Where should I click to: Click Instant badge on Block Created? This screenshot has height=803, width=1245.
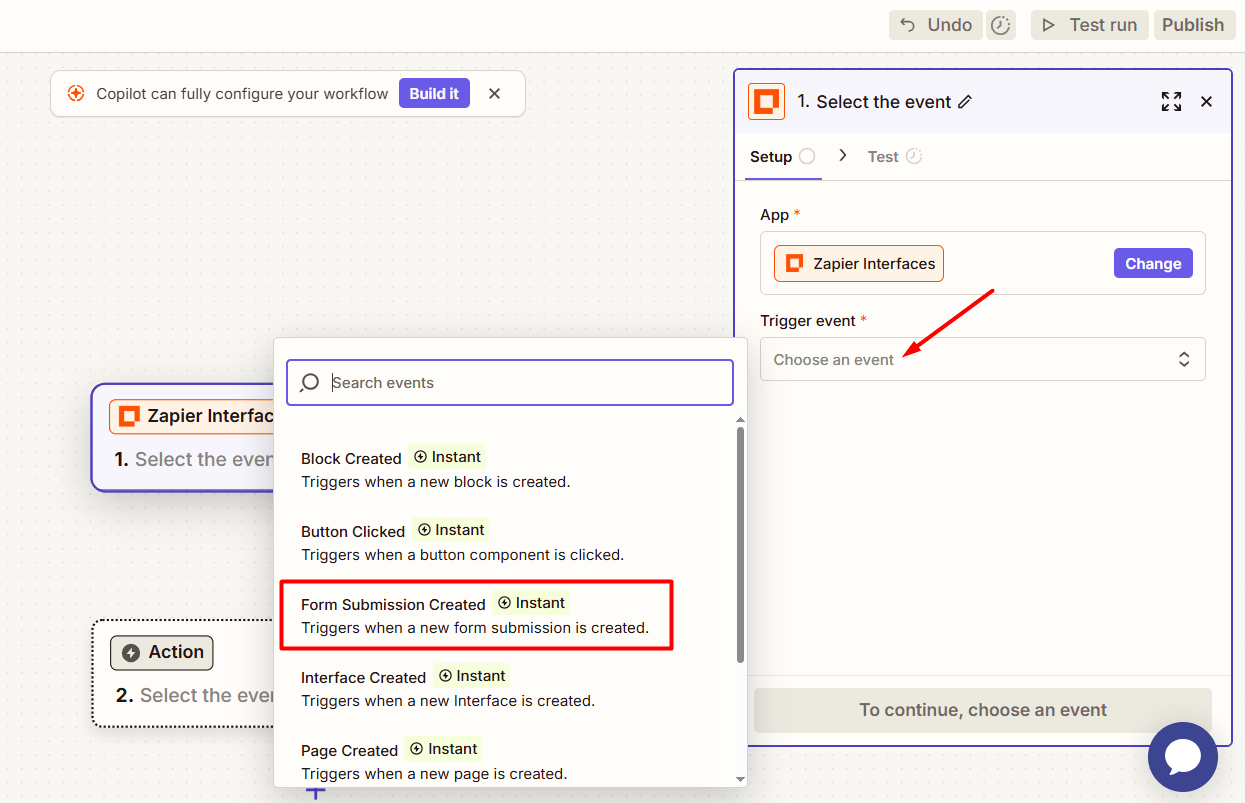447,457
